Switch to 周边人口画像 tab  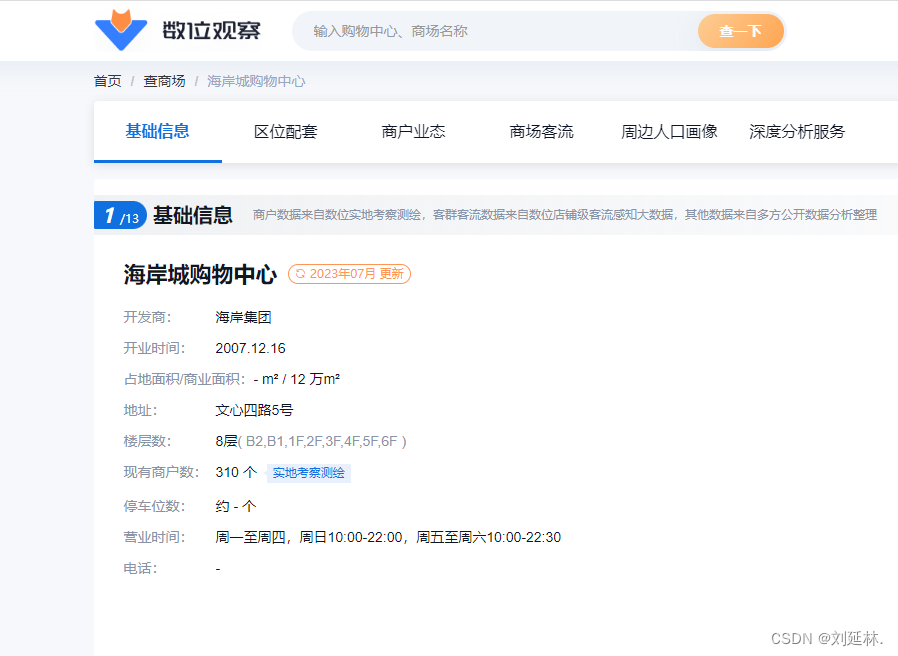pos(669,132)
